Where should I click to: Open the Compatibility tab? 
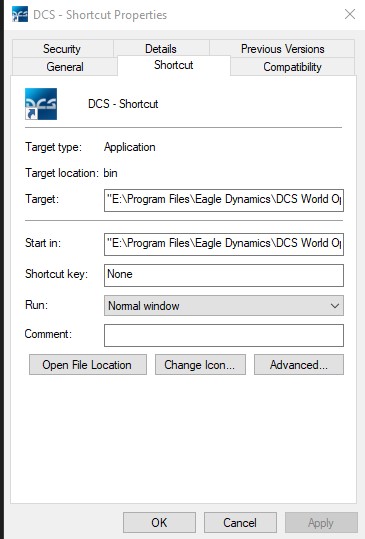[x=292, y=67]
